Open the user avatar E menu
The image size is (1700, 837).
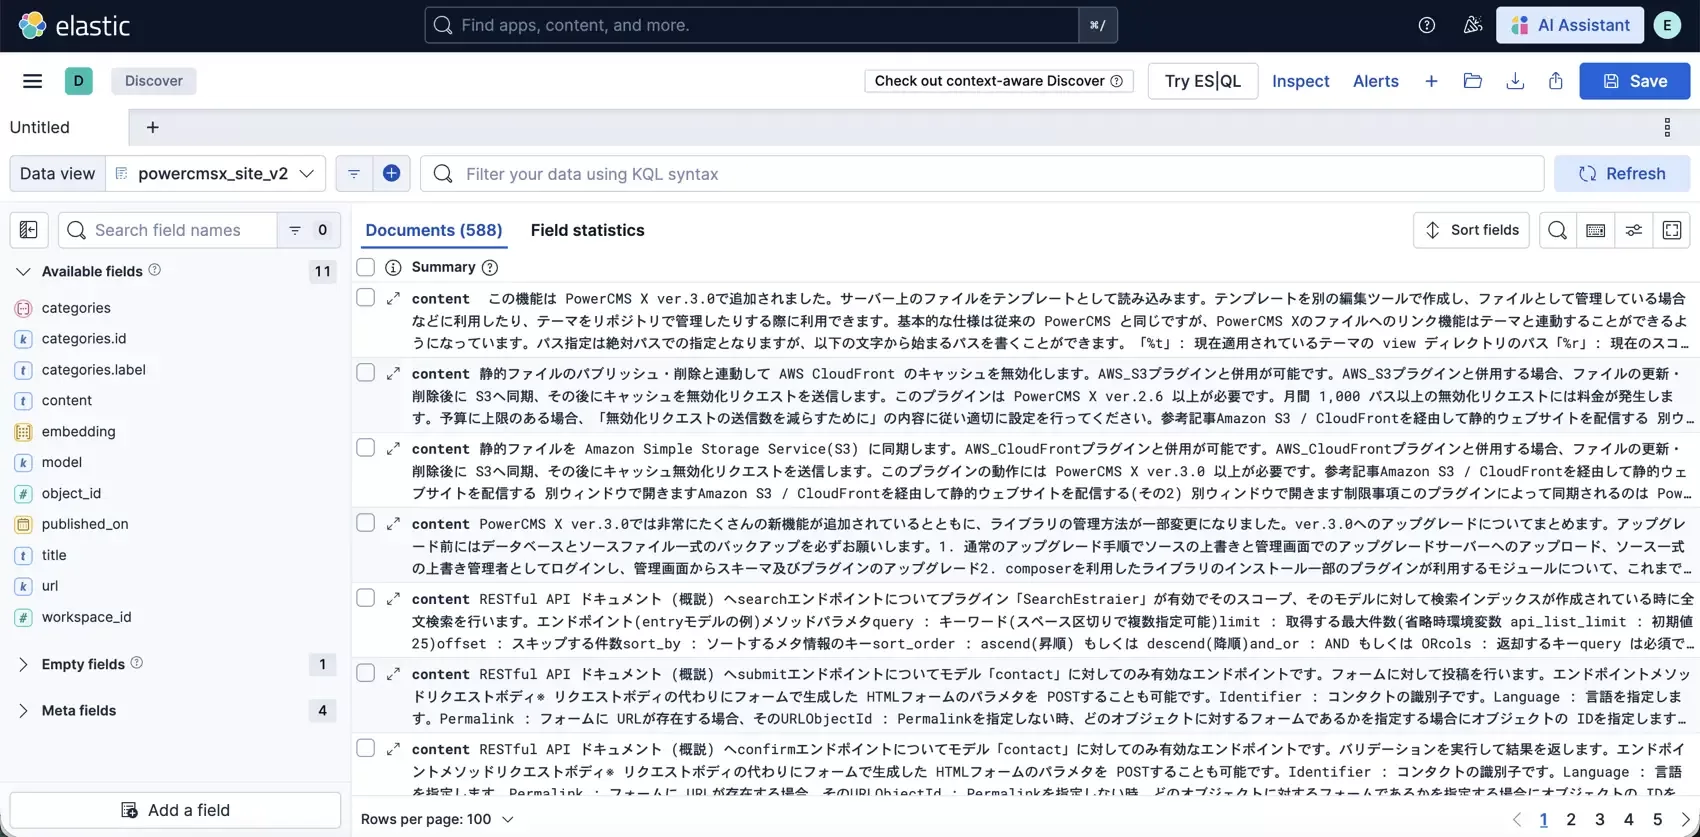pos(1667,25)
